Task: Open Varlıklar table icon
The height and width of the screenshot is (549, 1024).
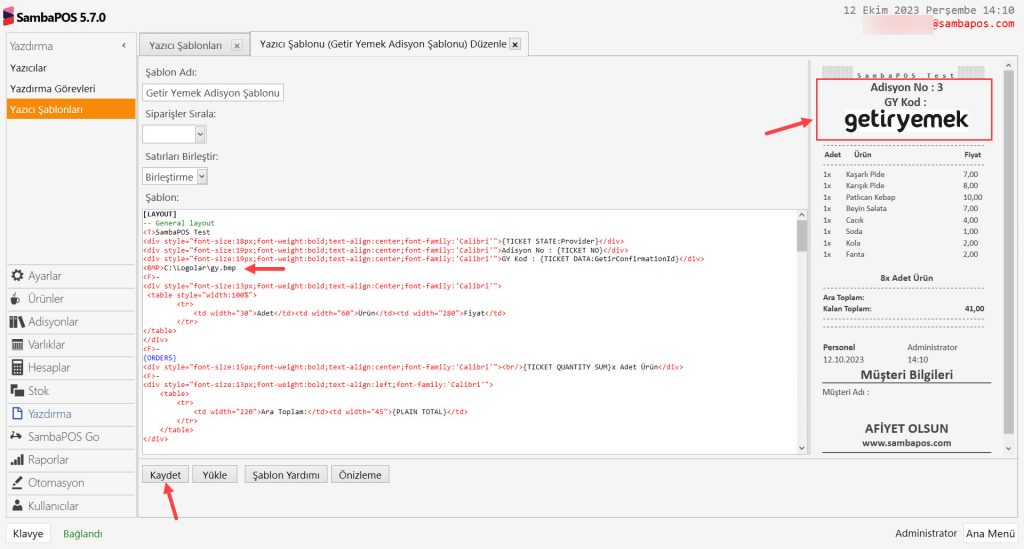Action: pos(18,345)
